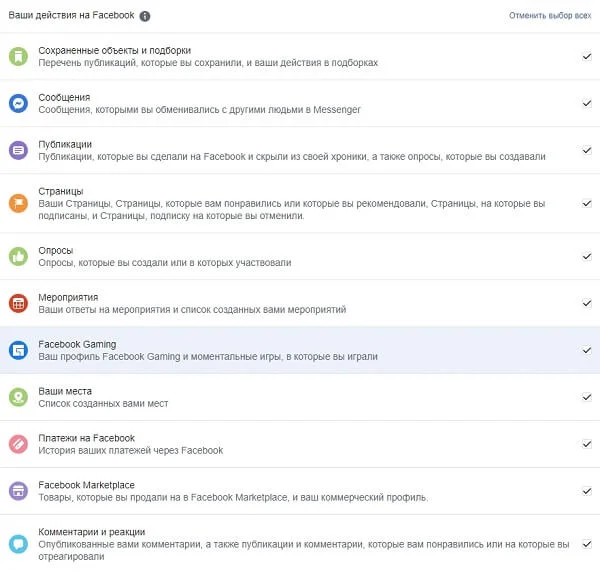Toggle the Платежи на Facebook checkbox

point(587,444)
